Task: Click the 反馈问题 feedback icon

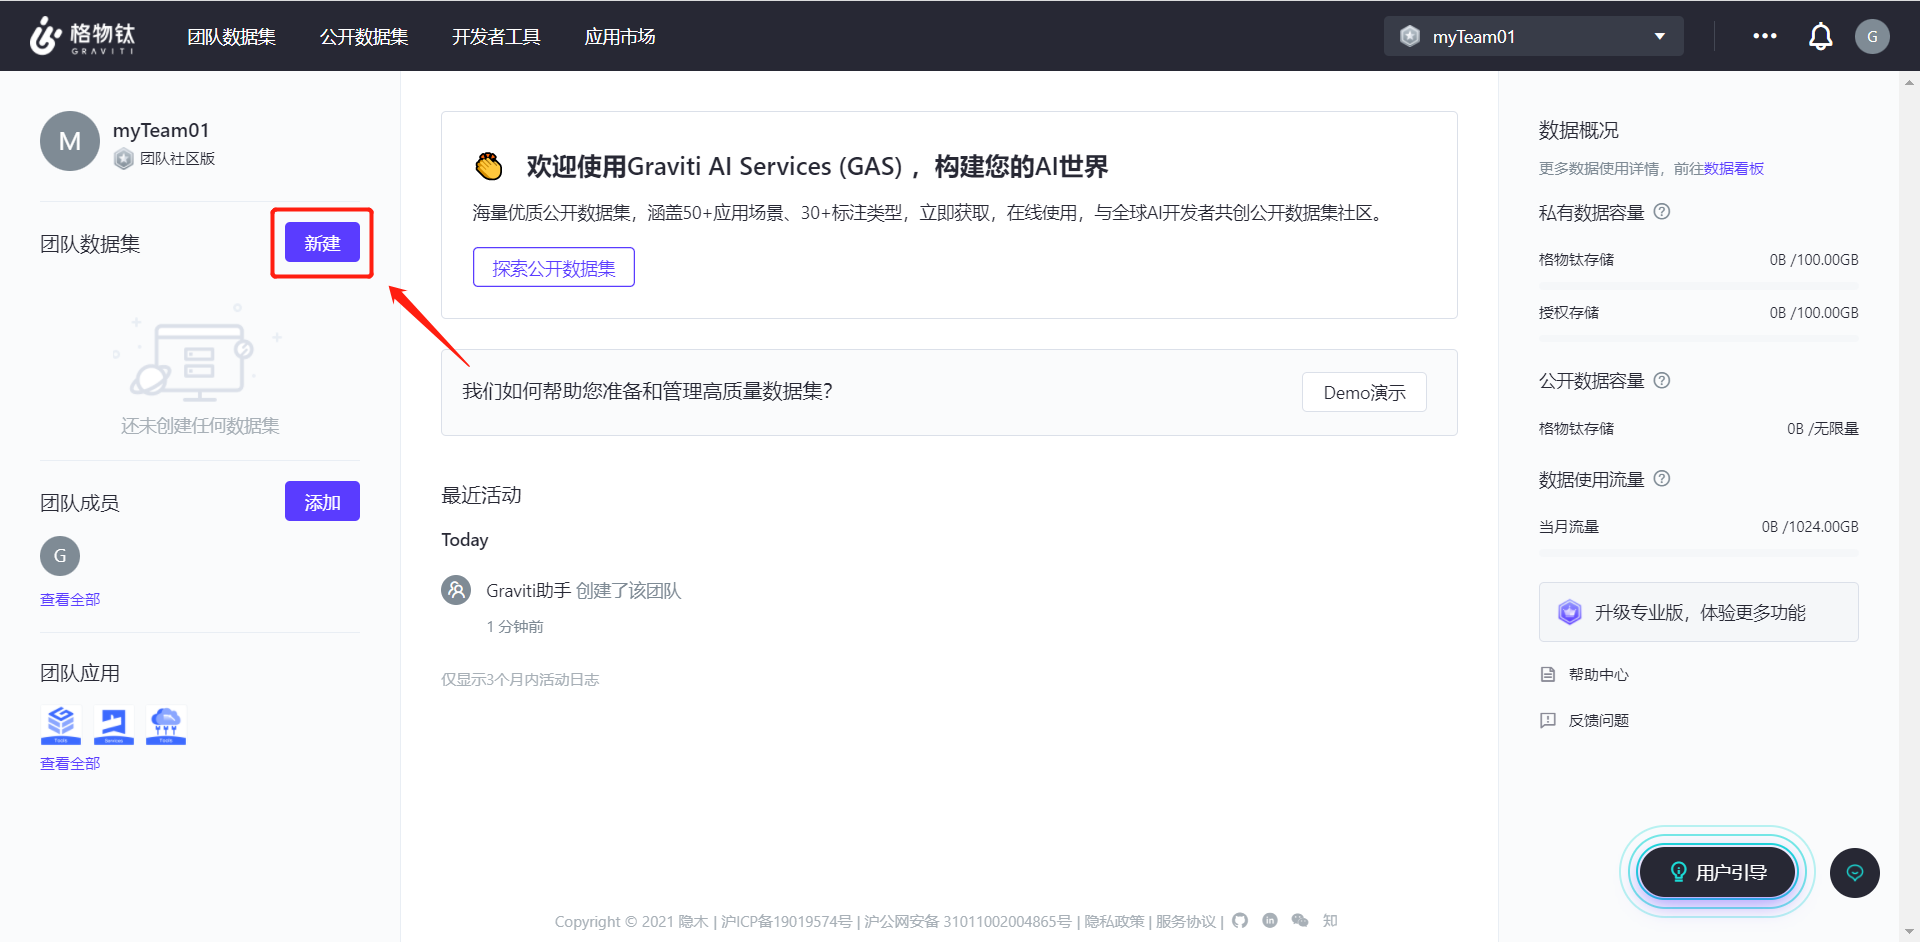Action: pos(1548,720)
